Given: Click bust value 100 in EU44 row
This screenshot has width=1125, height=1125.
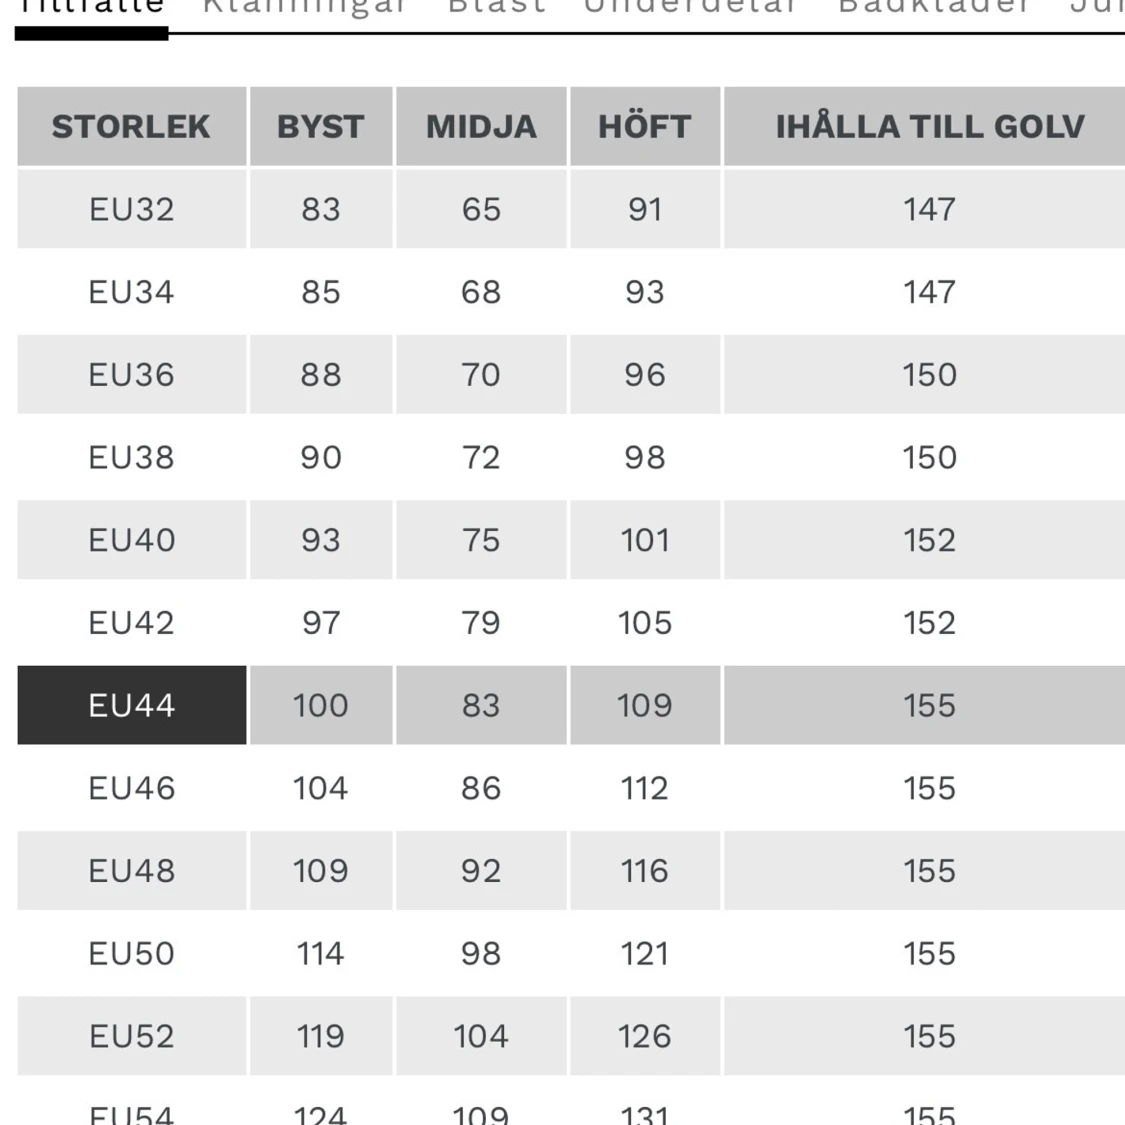Looking at the screenshot, I should coord(321,705).
